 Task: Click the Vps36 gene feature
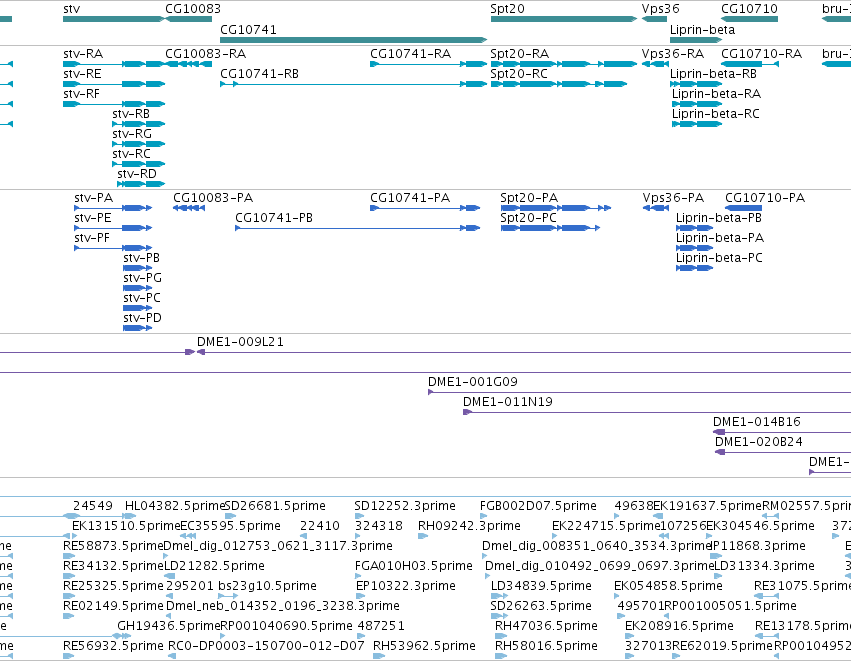[x=655, y=19]
